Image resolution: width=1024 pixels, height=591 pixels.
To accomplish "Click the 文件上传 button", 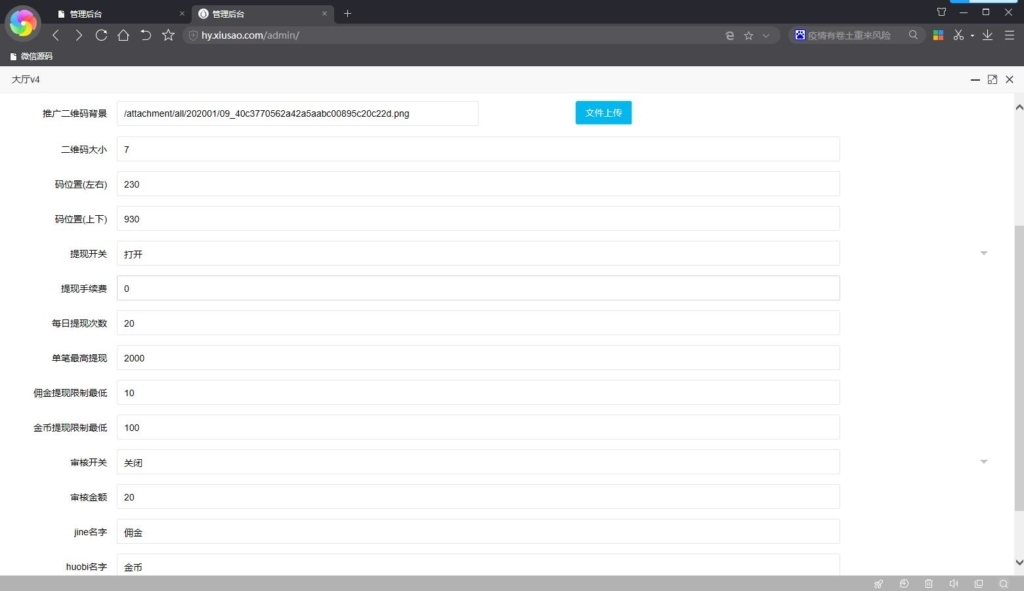I will [x=603, y=113].
